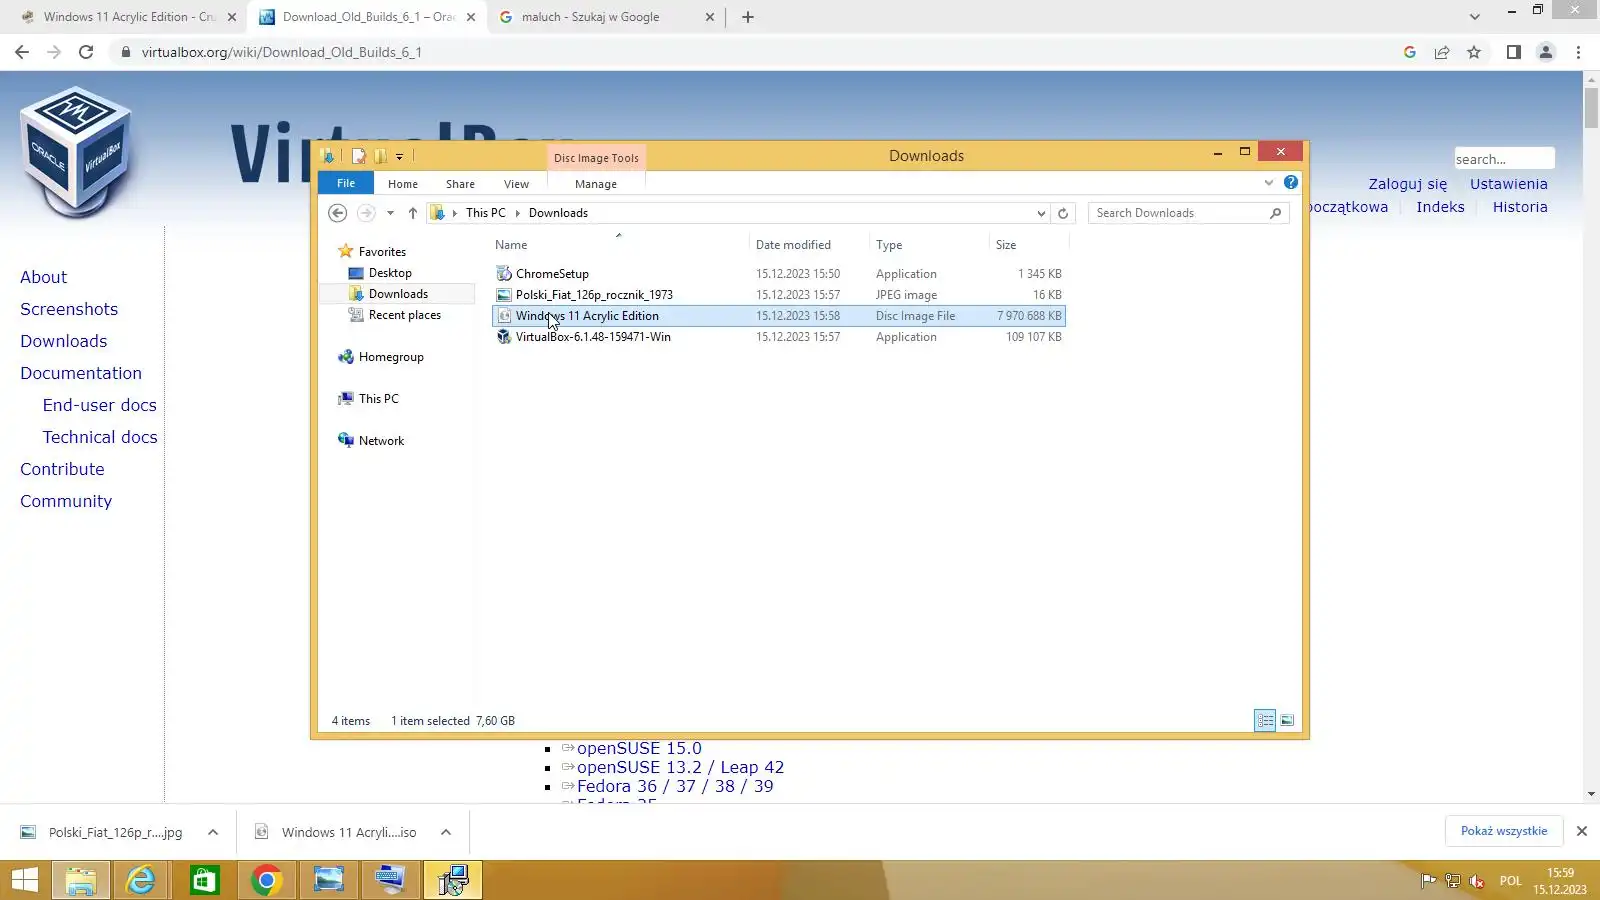Bookmark this page with the star icon
The width and height of the screenshot is (1600, 900).
1474,52
